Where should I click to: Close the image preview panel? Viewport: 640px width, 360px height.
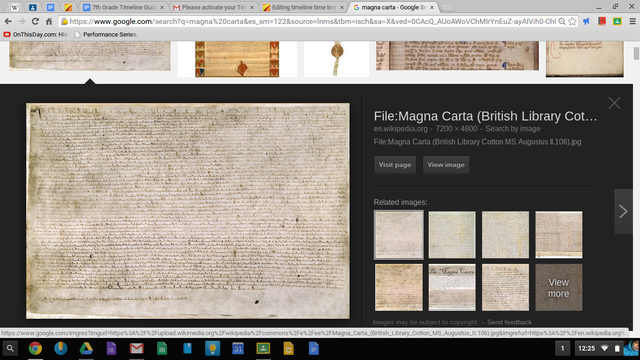[614, 103]
